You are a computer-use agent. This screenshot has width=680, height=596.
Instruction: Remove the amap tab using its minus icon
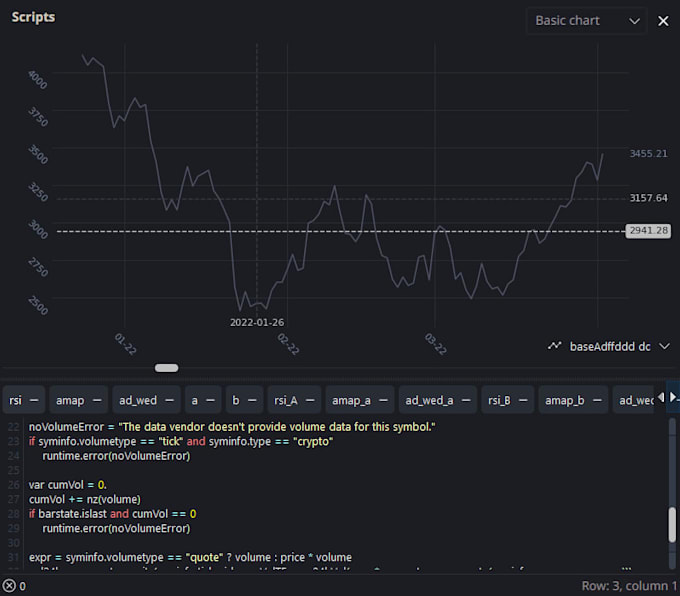pyautogui.click(x=97, y=400)
